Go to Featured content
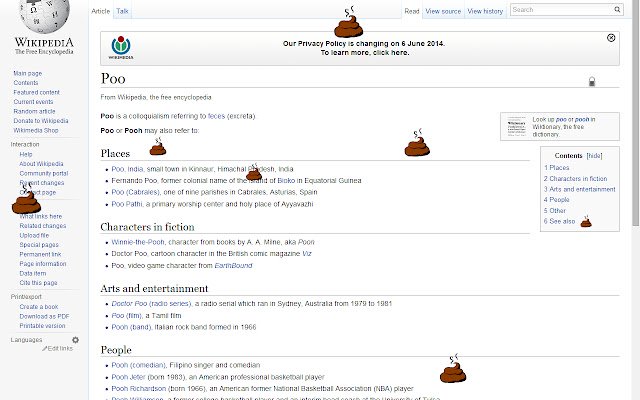Viewport: 640px width, 400px height. 36,93
